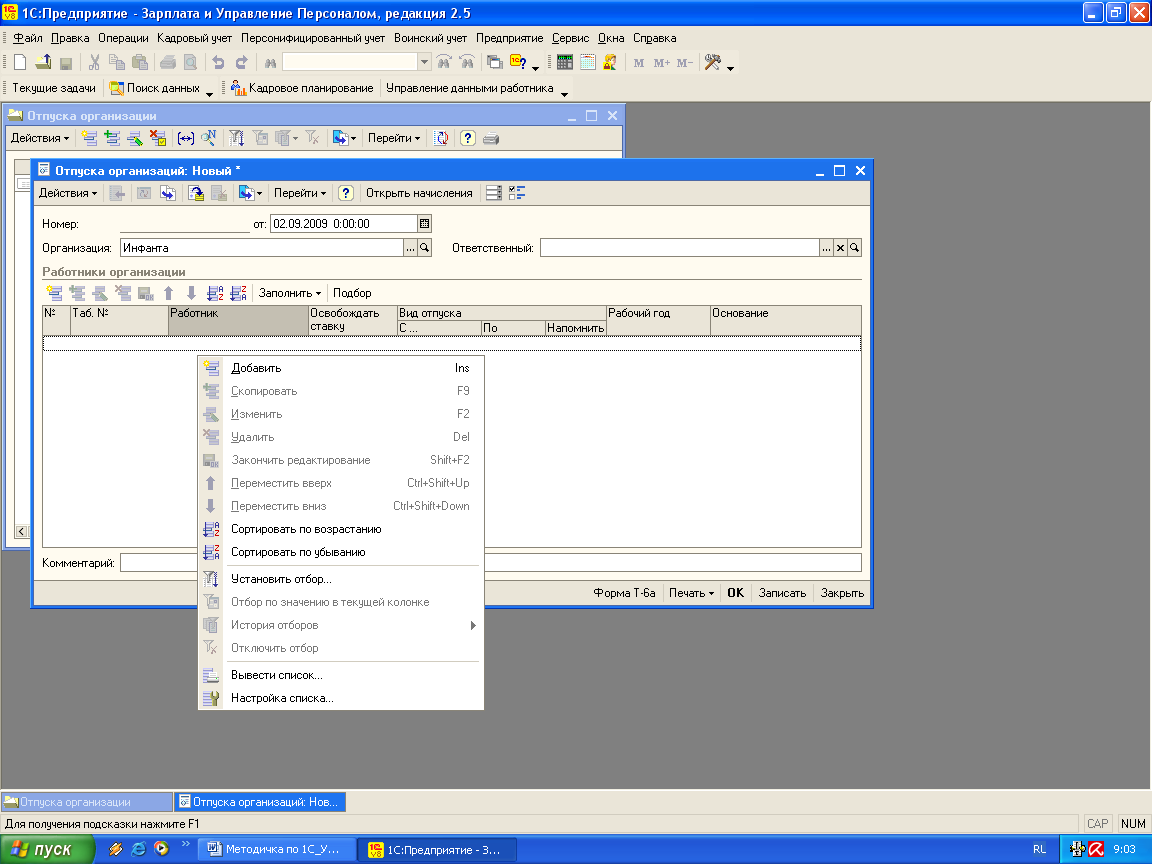Viewport: 1152px width, 864px height.
Task: Click the refresh icon in Отпуска организации list window
Action: pos(441,138)
